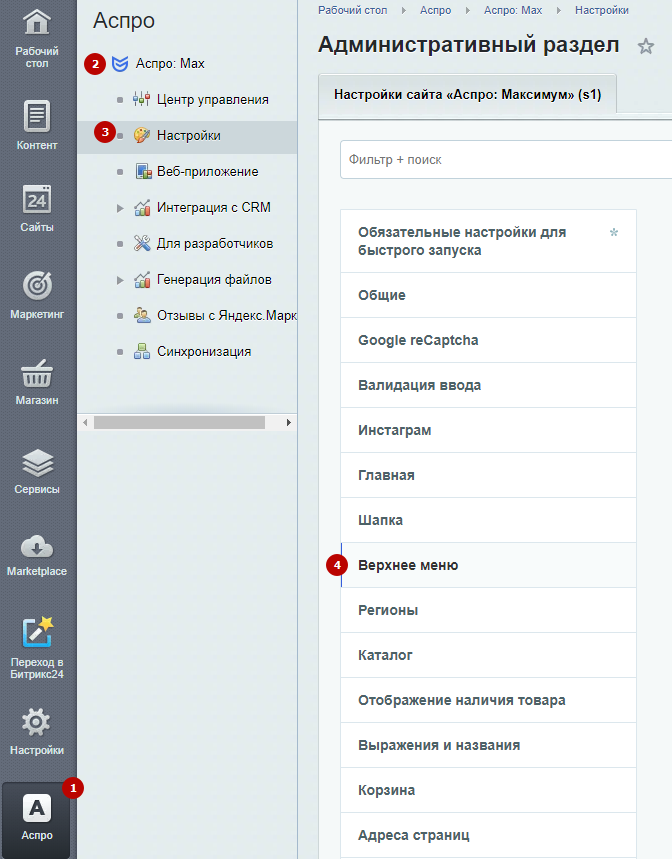Click the Генерация файлов chart icon
The image size is (672, 859).
[142, 279]
